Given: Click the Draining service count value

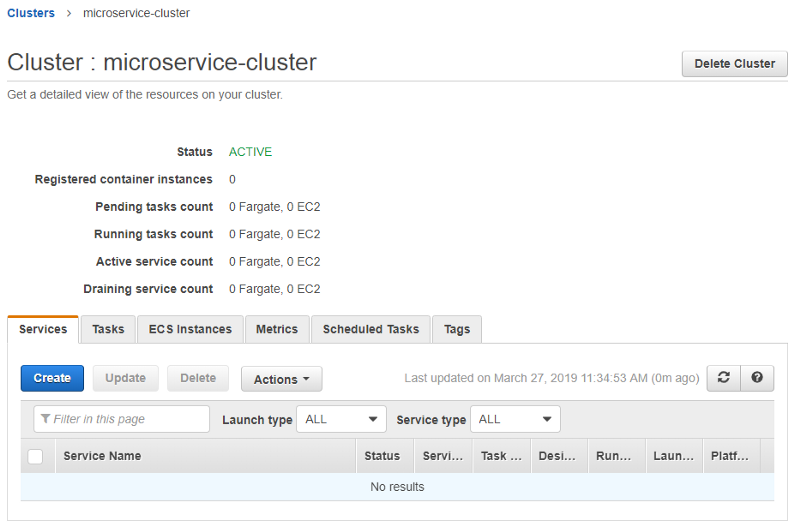Looking at the screenshot, I should point(274,289).
